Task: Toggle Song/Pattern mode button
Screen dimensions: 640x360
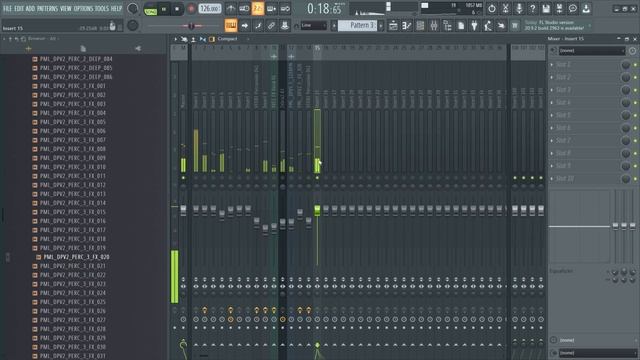Action: (151, 9)
